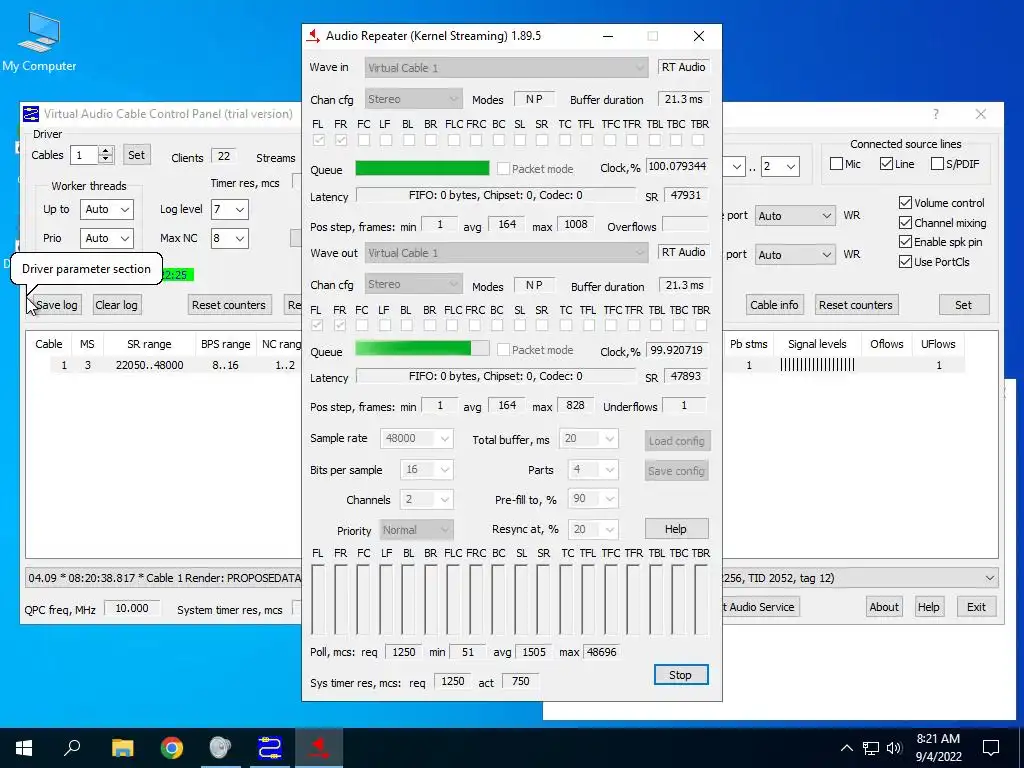Toggle Wave out Packet mode checkbox
The image size is (1024, 768).
click(x=504, y=350)
